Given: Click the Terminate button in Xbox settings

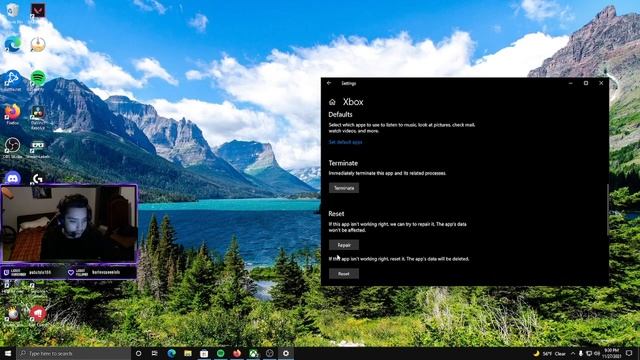Looking at the screenshot, I should [x=344, y=188].
